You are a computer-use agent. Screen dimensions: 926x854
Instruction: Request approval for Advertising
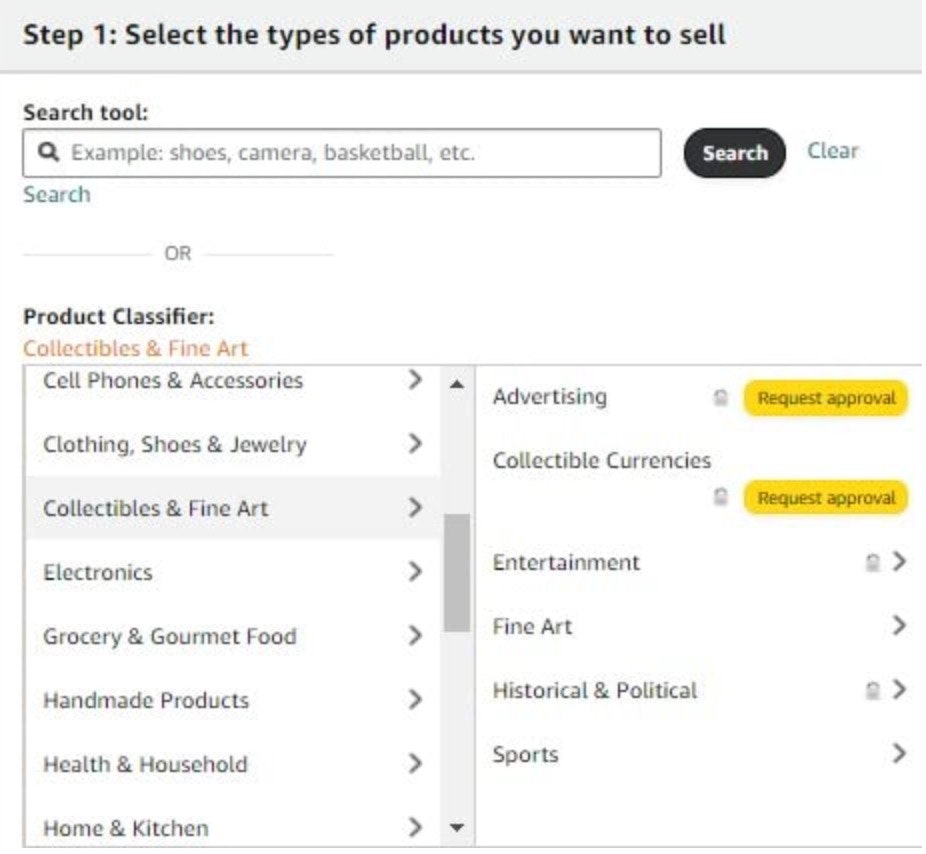click(826, 398)
